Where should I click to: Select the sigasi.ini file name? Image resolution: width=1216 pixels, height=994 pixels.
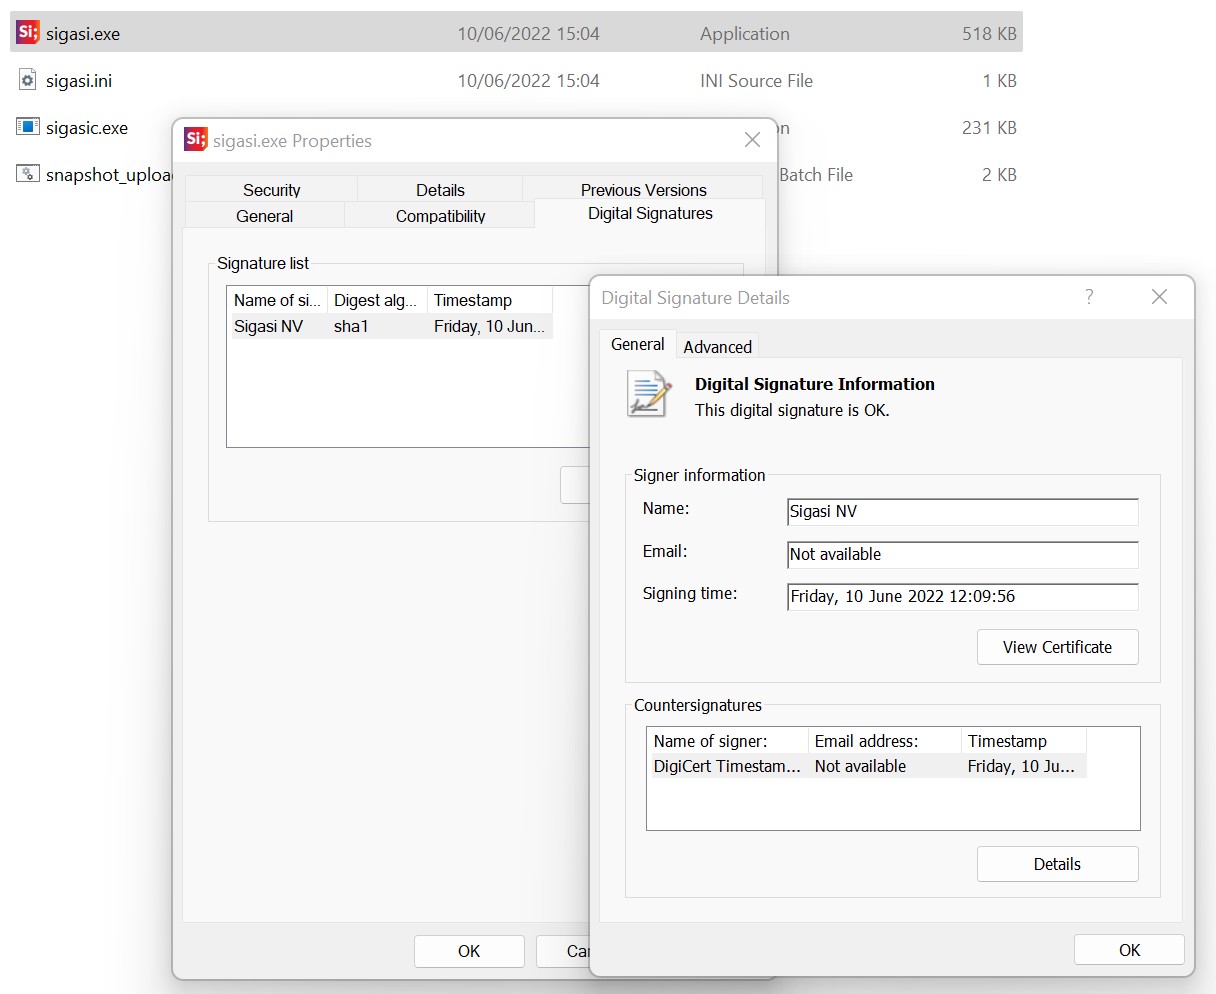(79, 80)
